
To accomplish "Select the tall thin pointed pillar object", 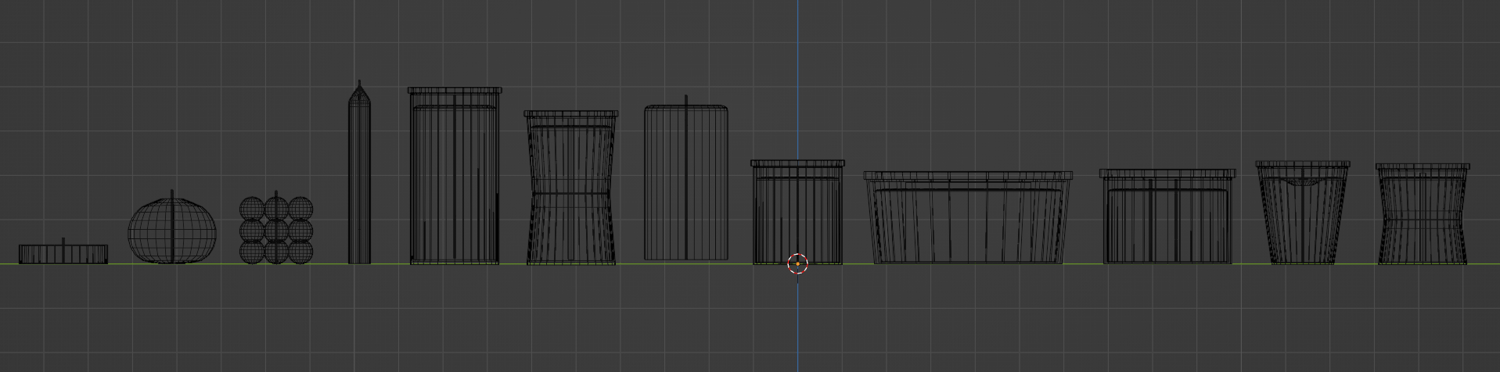I will click(359, 173).
